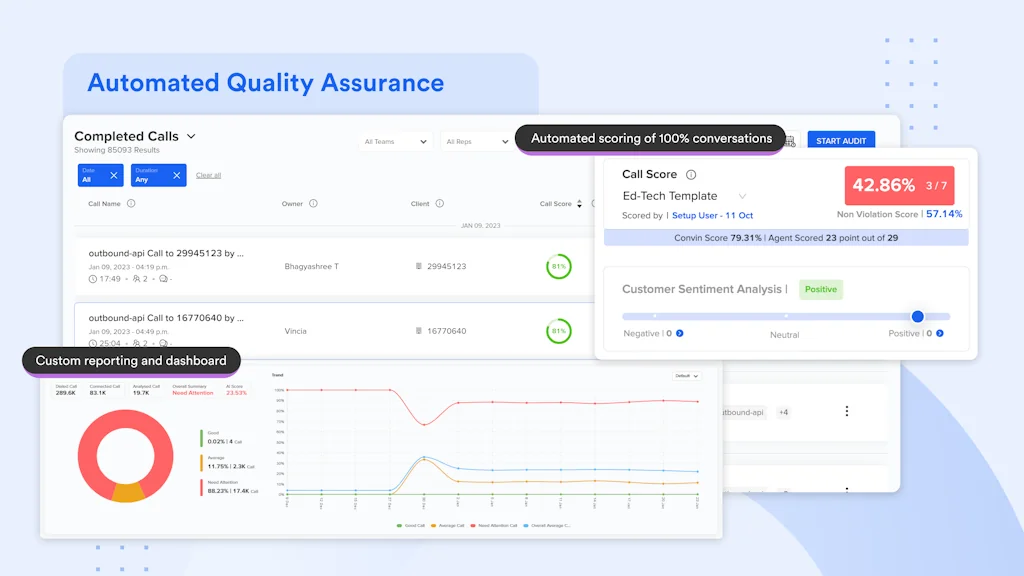Click the info icon beside Call Name
This screenshot has width=1024, height=576.
131,204
